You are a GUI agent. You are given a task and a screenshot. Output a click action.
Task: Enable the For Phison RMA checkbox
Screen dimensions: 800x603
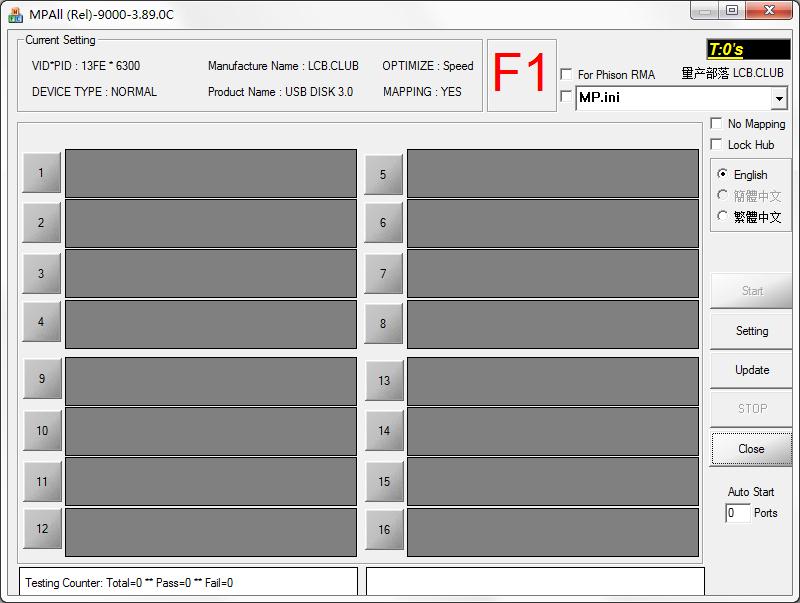point(566,74)
